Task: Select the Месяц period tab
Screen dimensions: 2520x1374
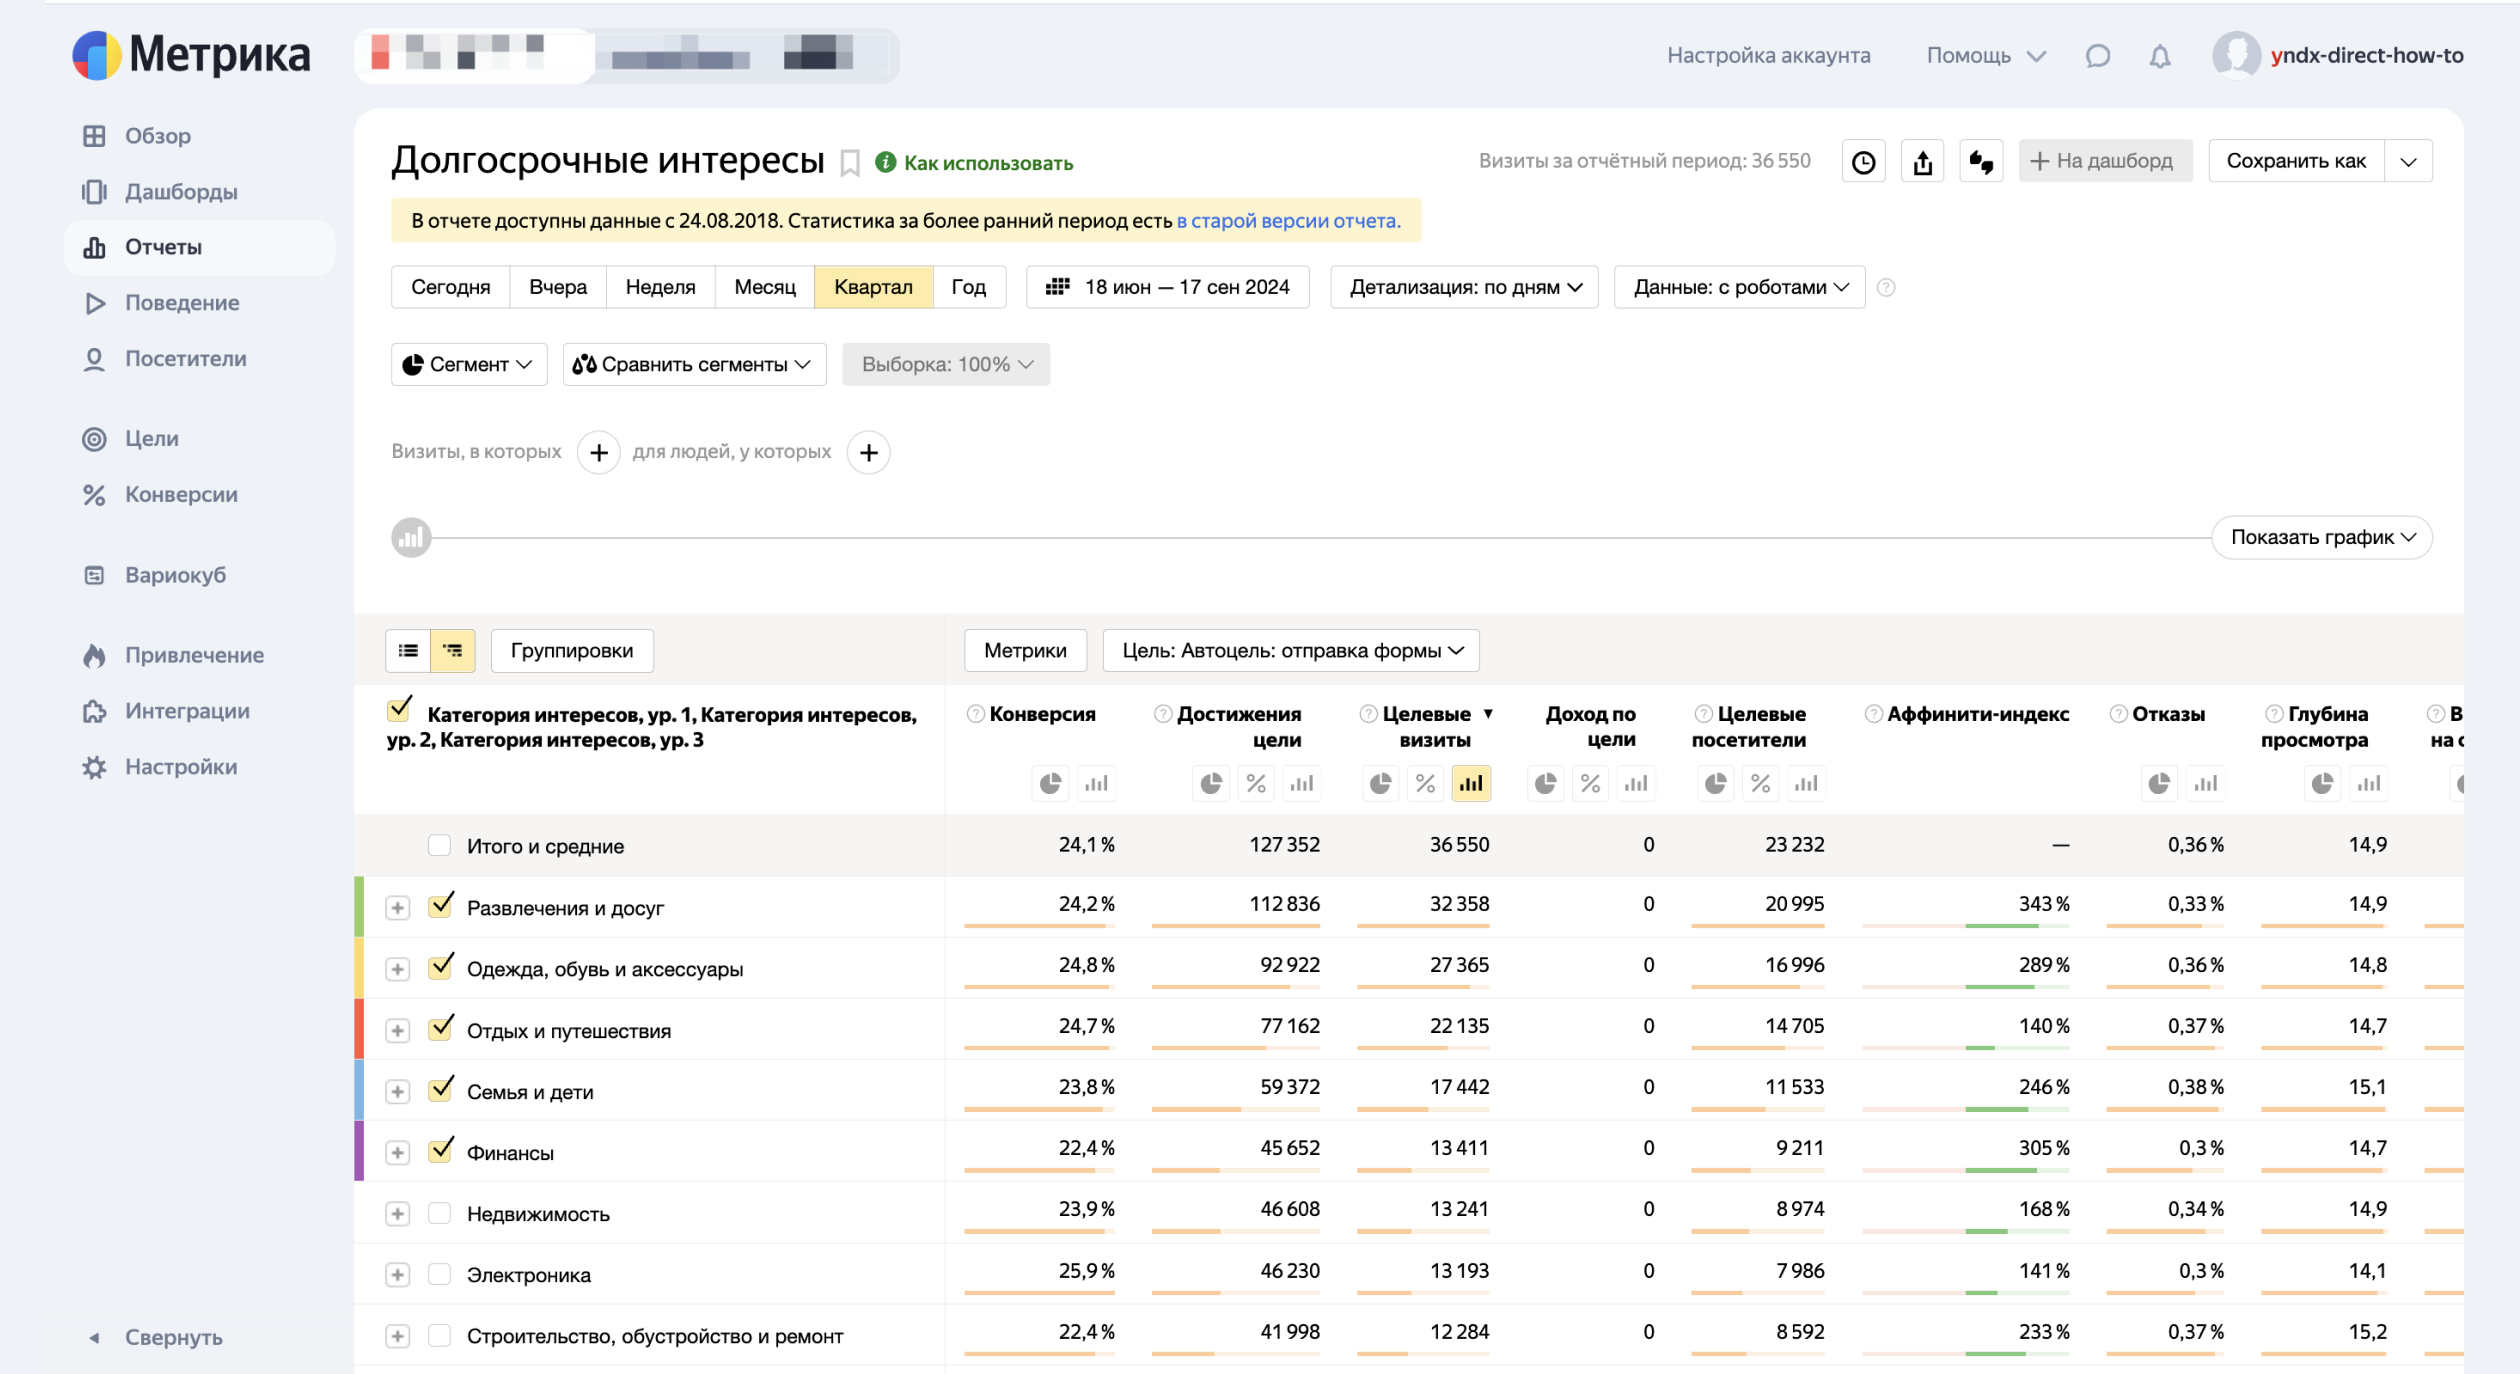Action: pos(764,287)
